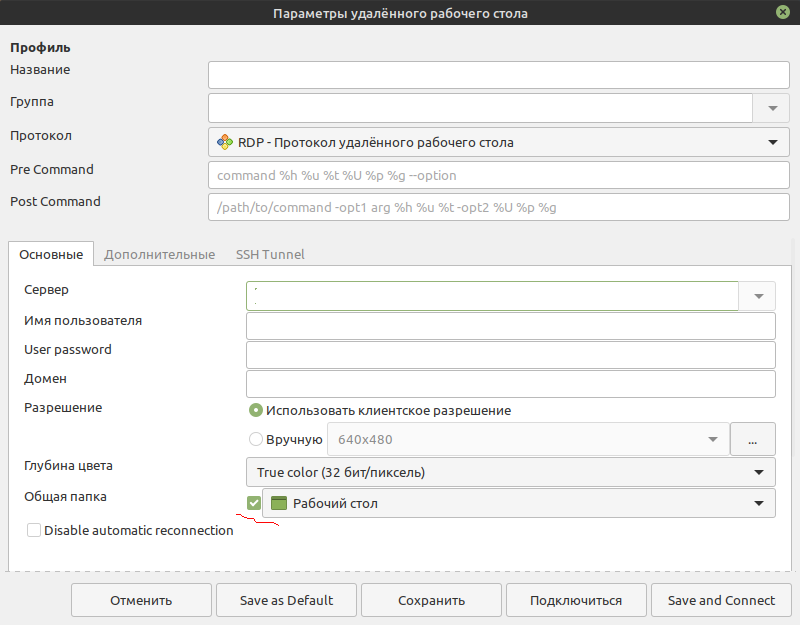
Task: Select Использовать клиентское разрешение radio option
Action: (x=256, y=410)
